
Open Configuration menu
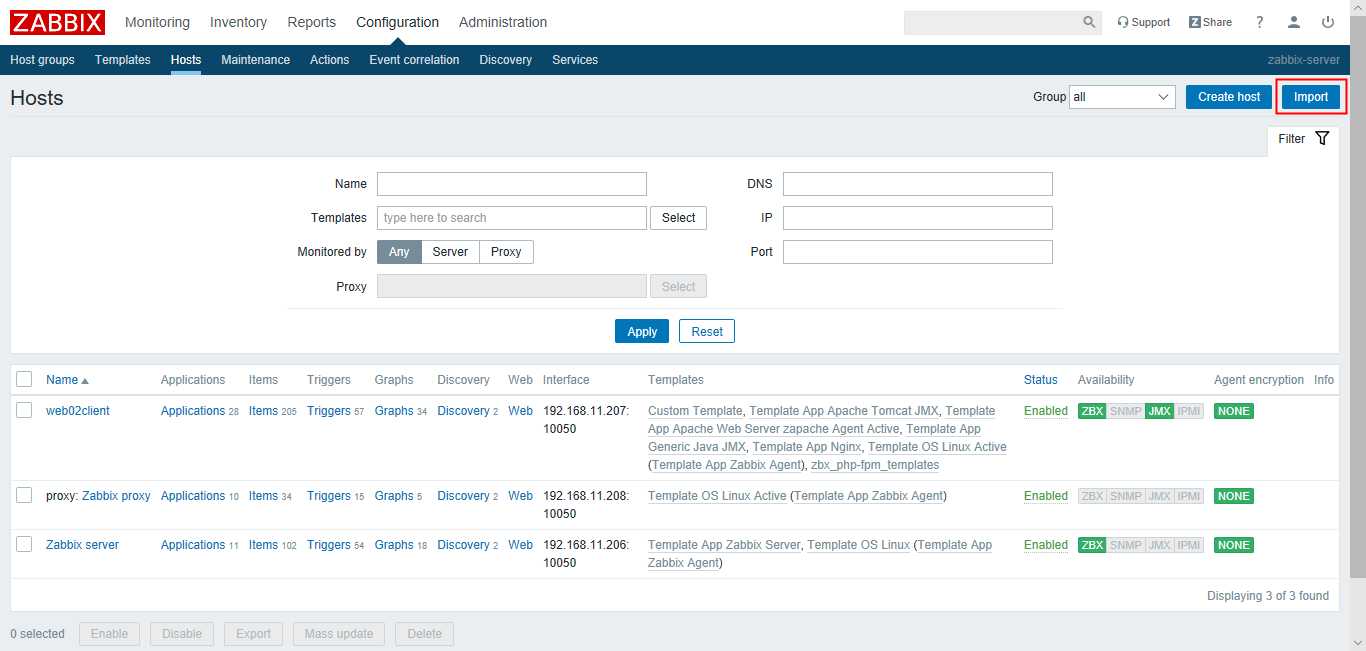pos(397,22)
